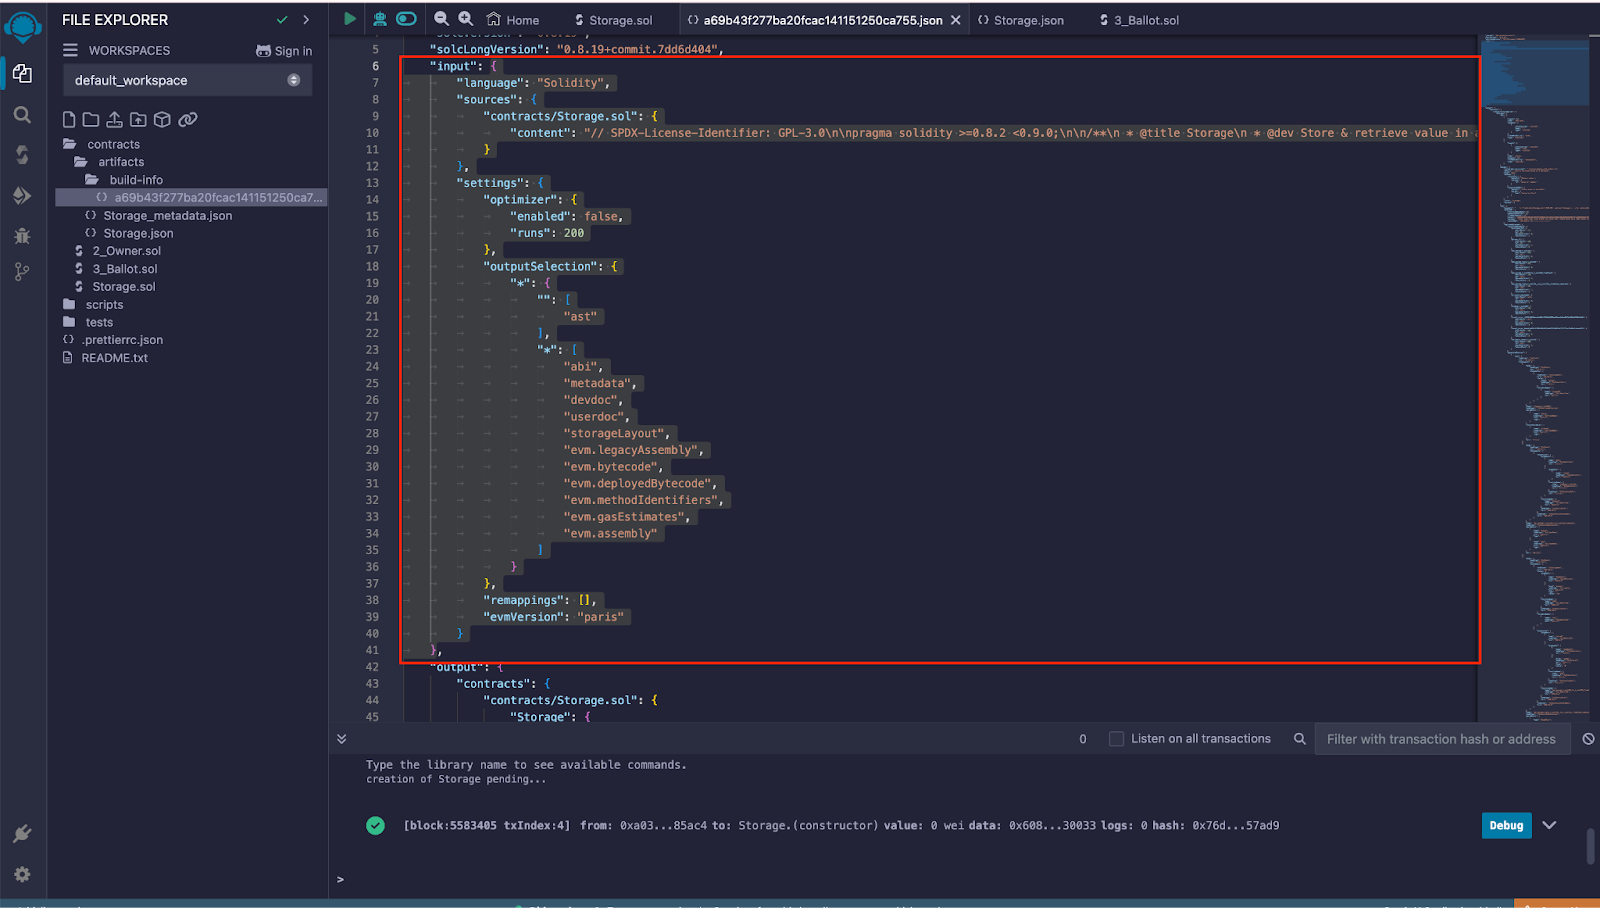The width and height of the screenshot is (1600, 908).
Task: Open the Solidity compiler panel
Action: [22, 155]
